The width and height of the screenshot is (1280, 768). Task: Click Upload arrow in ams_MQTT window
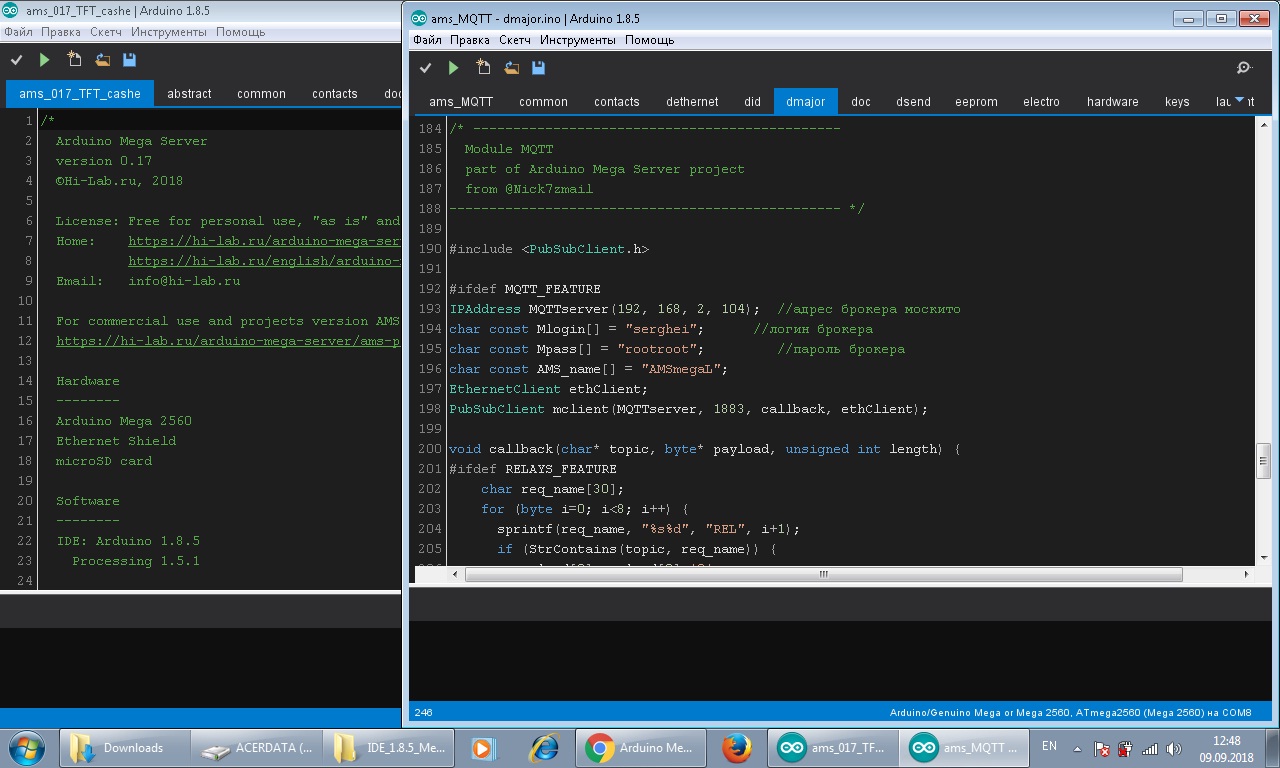pos(454,68)
